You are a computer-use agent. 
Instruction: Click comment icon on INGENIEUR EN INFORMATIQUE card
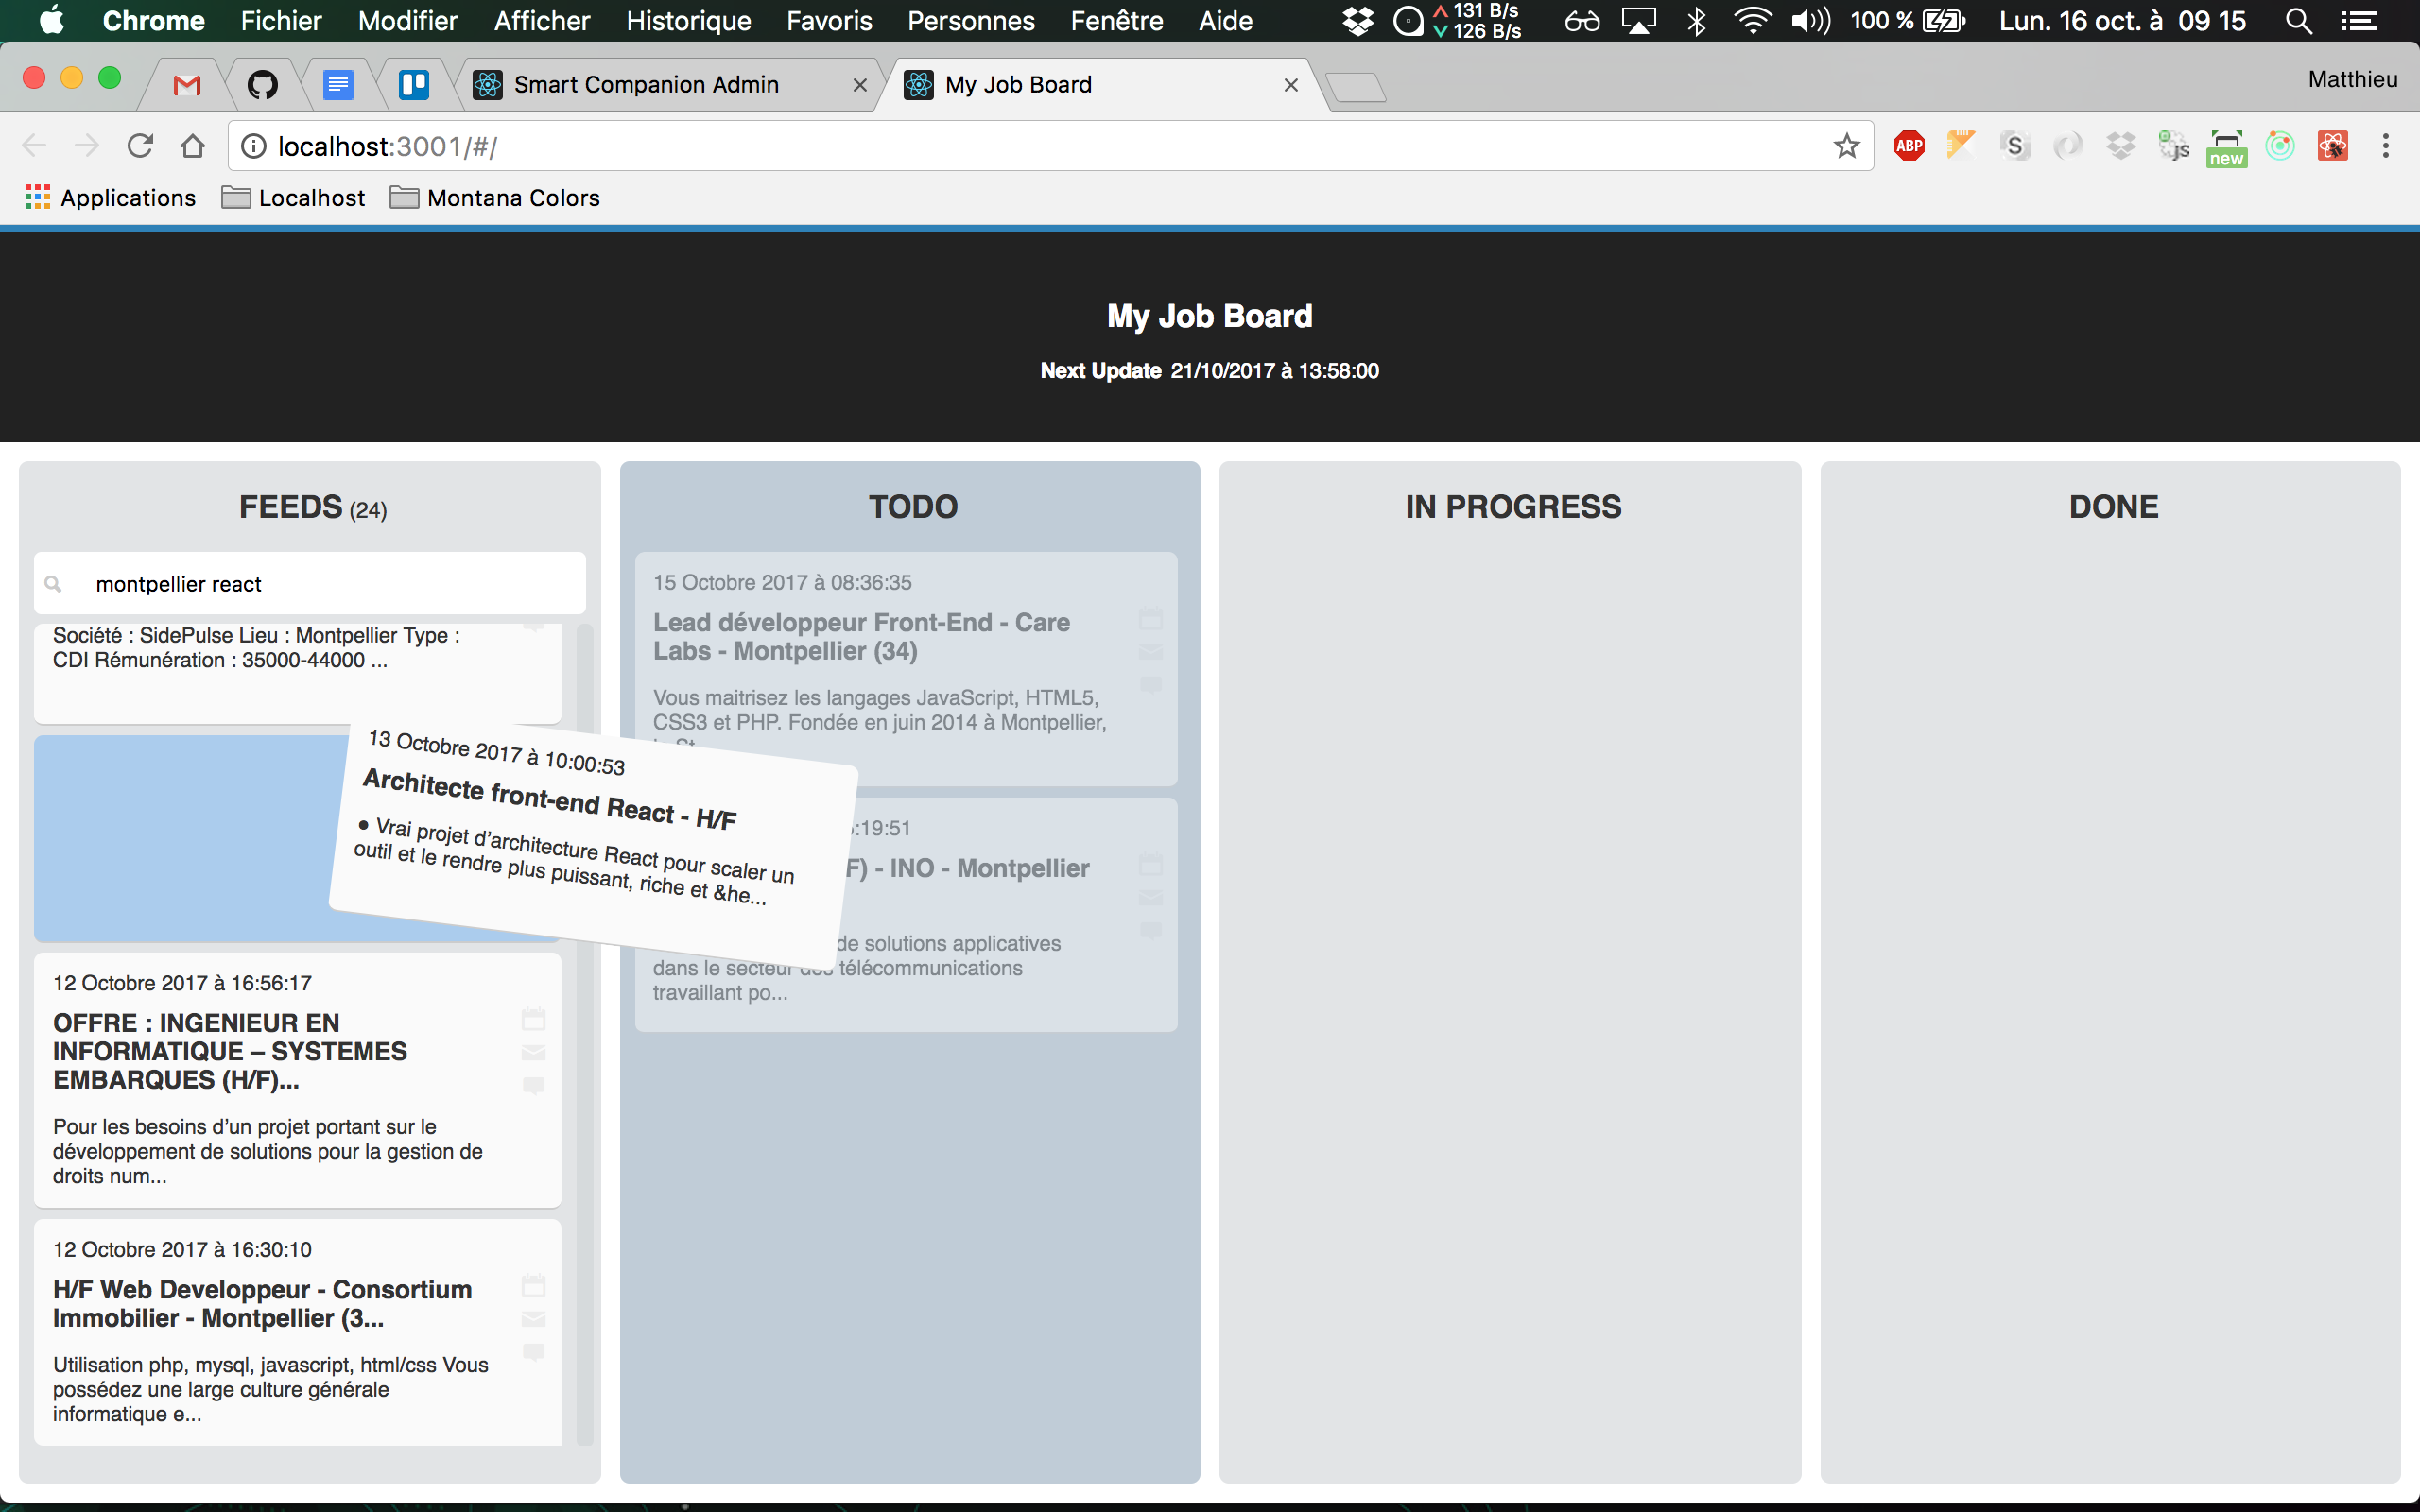pyautogui.click(x=533, y=1085)
